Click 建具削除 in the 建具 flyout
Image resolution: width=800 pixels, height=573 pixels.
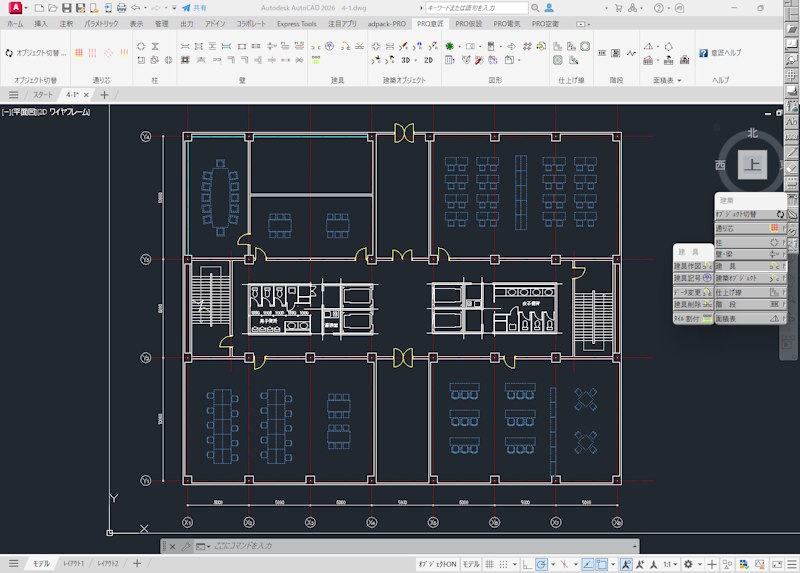click(693, 305)
